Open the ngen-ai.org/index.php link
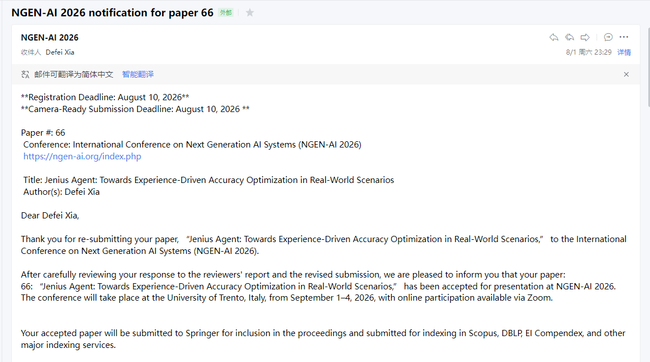Viewport: 650px width, 362px height. click(82, 156)
